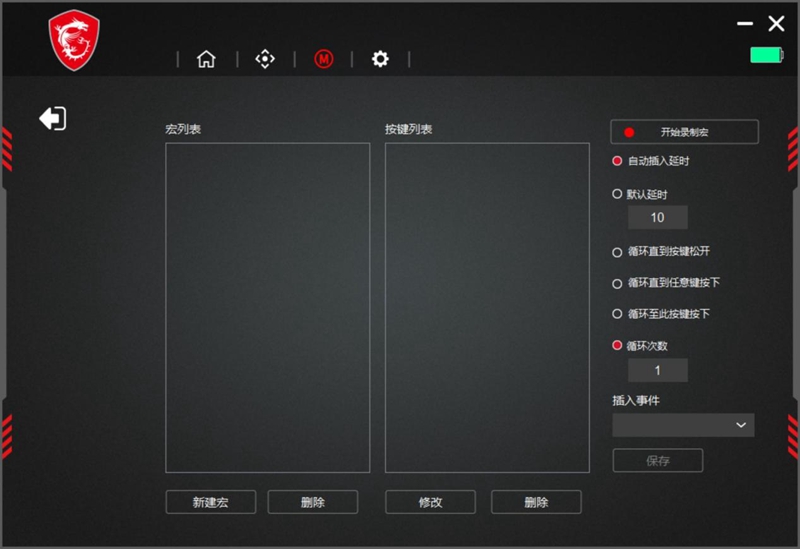
Task: Select 循环次数 radio button
Action: 617,345
